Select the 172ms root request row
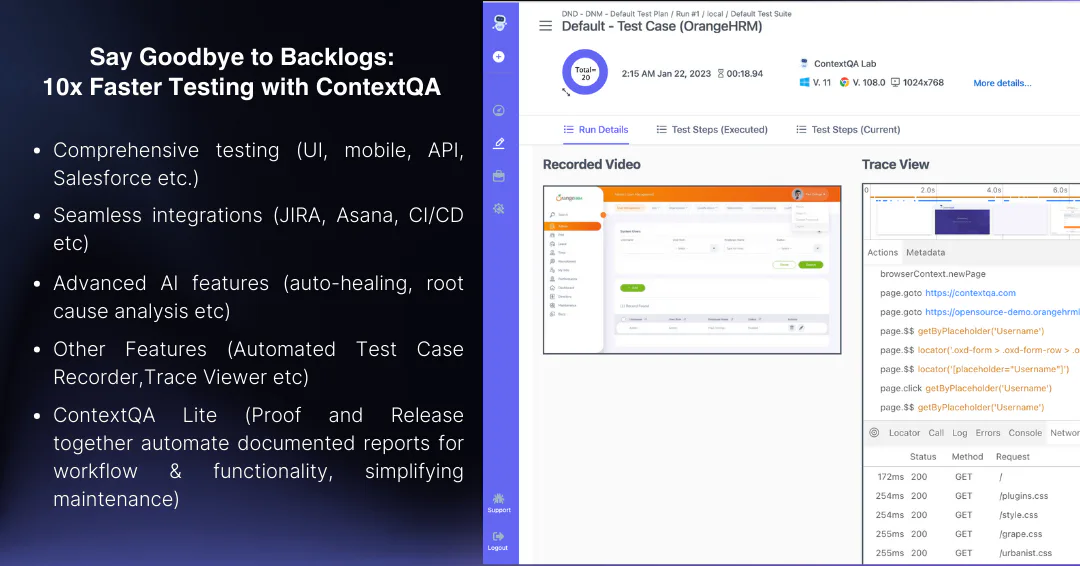This screenshot has height=566, width=1080. coord(972,476)
